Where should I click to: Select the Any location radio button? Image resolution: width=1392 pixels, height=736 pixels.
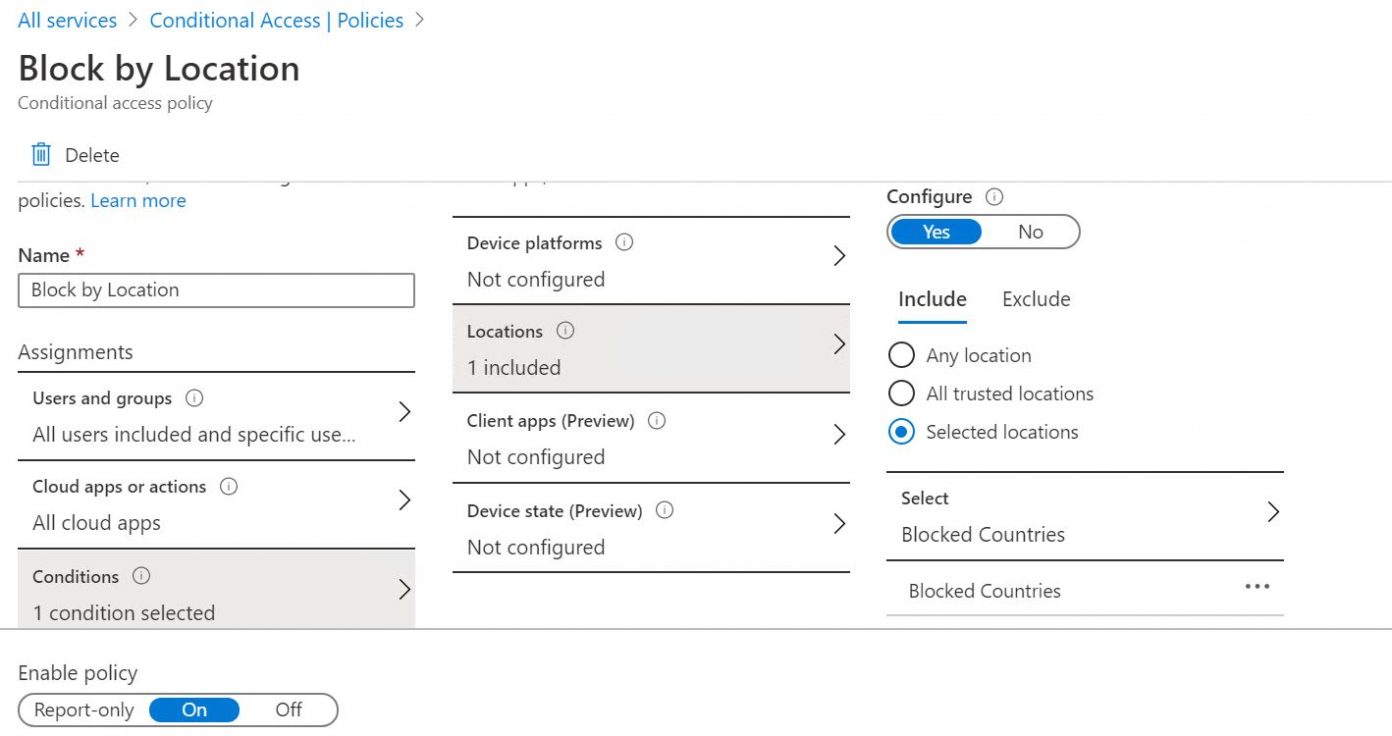click(902, 355)
